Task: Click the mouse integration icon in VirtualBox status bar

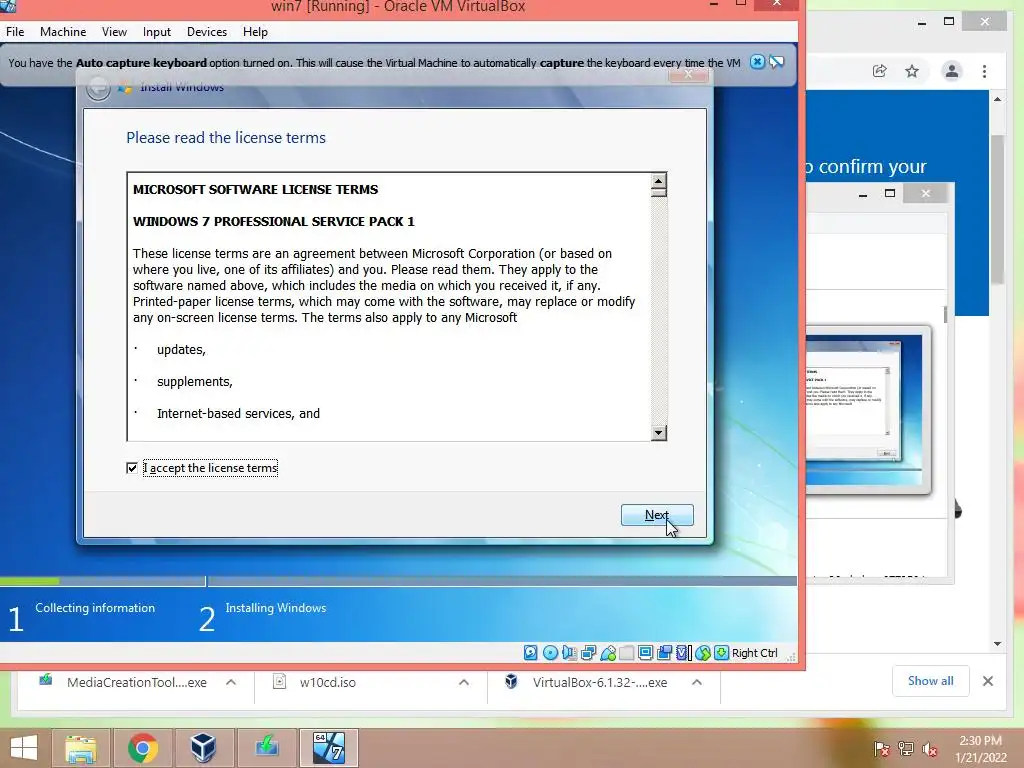Action: 703,652
